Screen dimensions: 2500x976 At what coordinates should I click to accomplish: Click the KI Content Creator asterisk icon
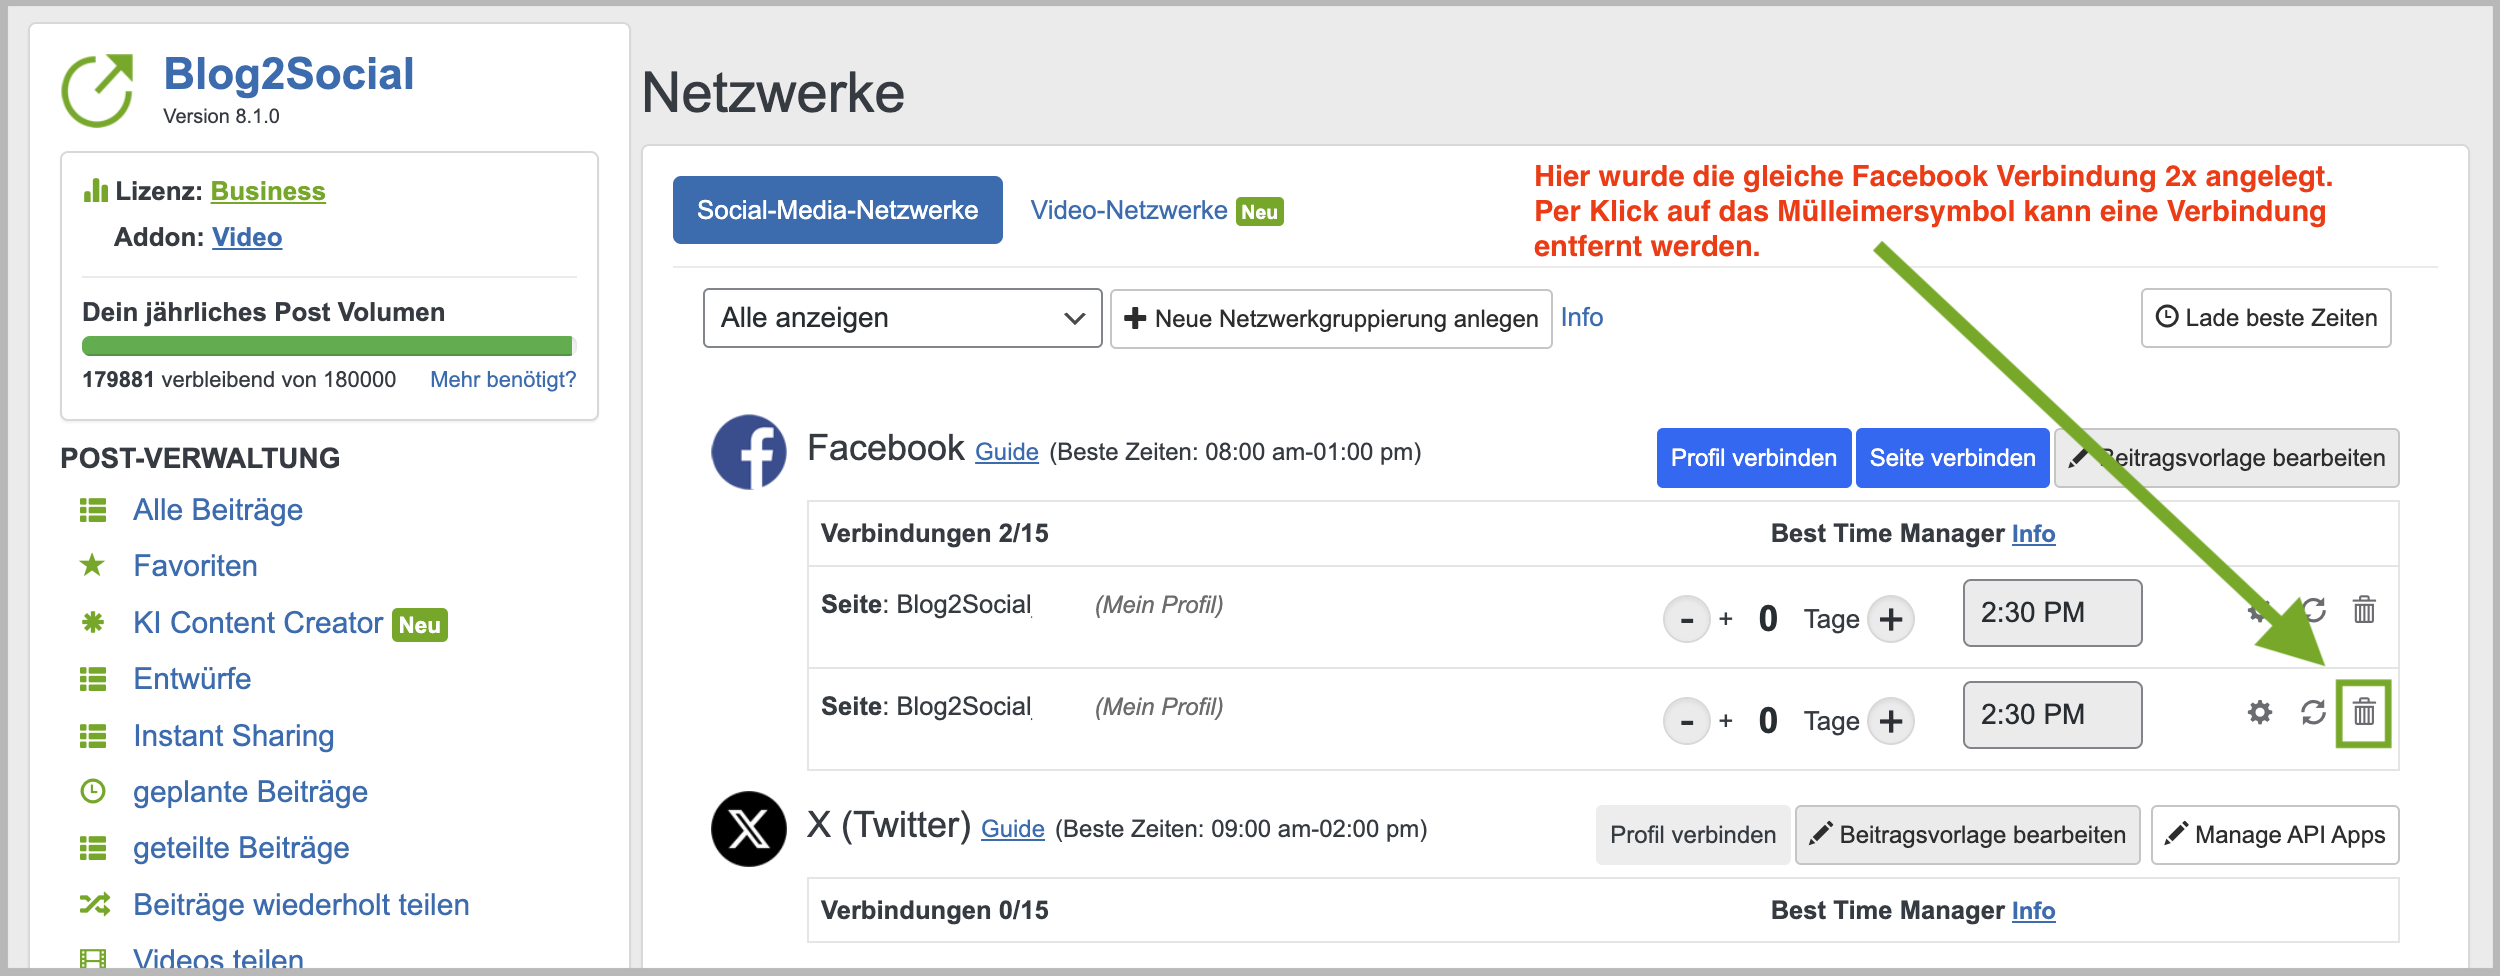pyautogui.click(x=93, y=623)
